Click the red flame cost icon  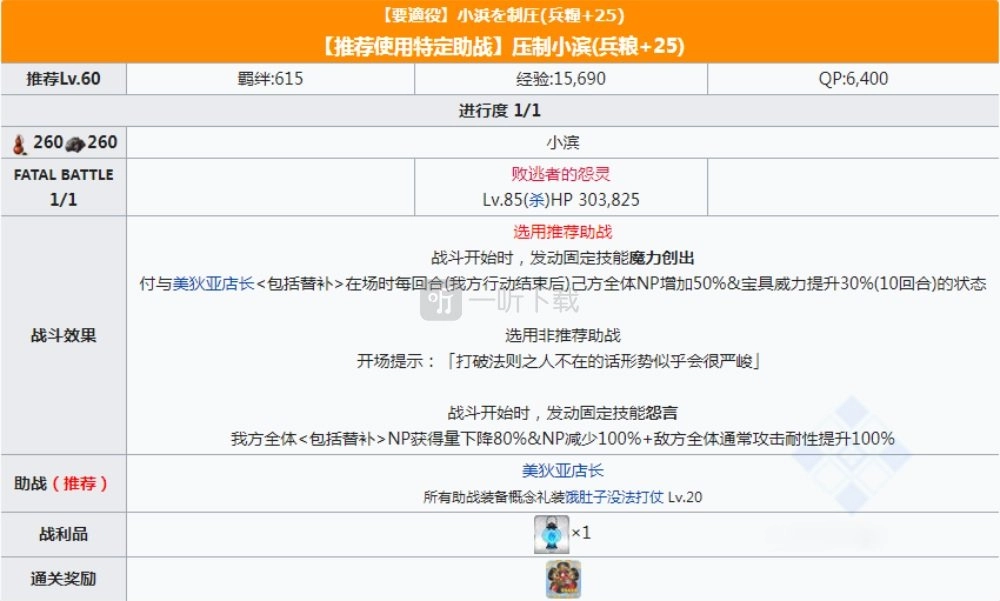tap(19, 144)
